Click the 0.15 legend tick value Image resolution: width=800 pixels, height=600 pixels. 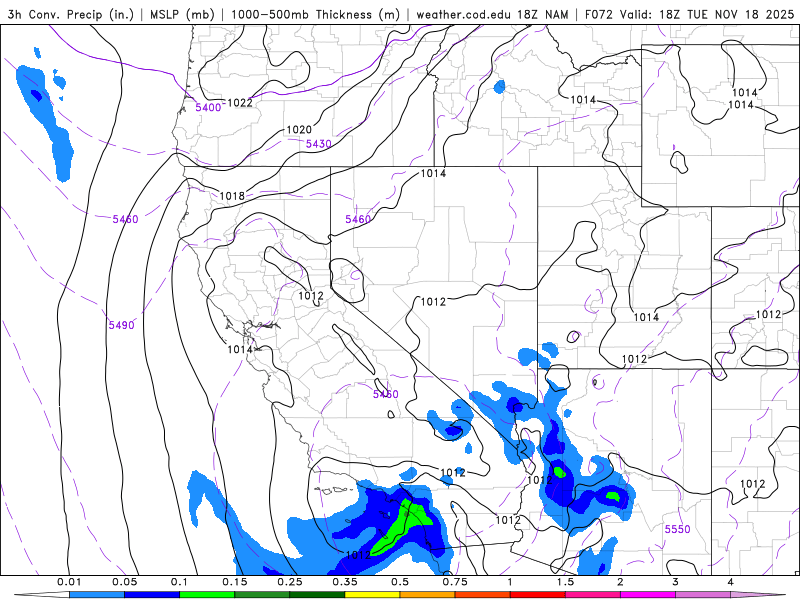(235, 582)
